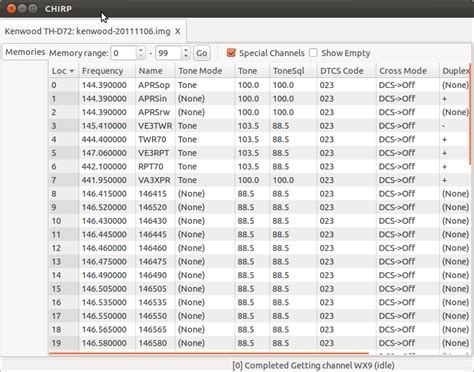Click the Go button
Image resolution: width=474 pixels, height=372 pixels.
[x=202, y=53]
